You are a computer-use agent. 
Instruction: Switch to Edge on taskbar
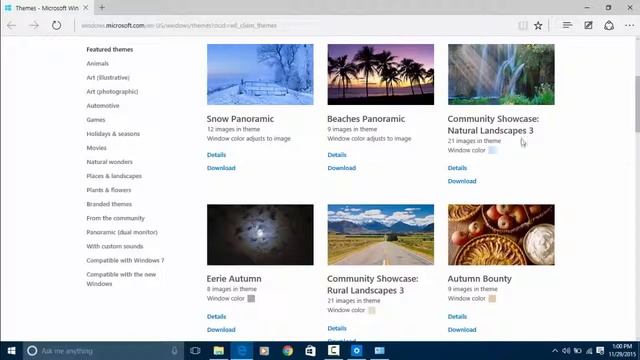pos(242,351)
